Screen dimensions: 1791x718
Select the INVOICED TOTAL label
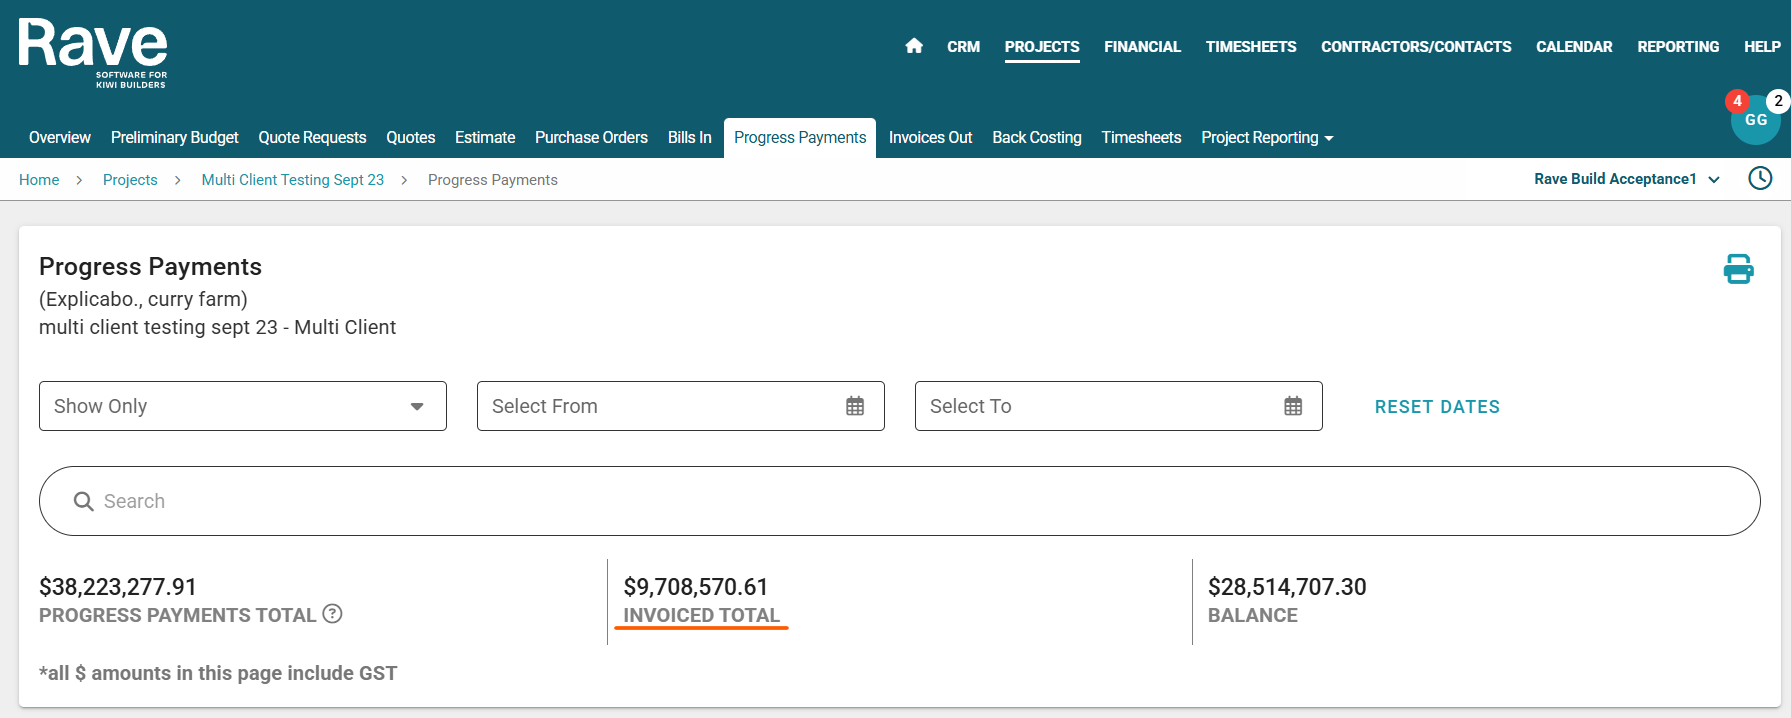[x=701, y=615]
